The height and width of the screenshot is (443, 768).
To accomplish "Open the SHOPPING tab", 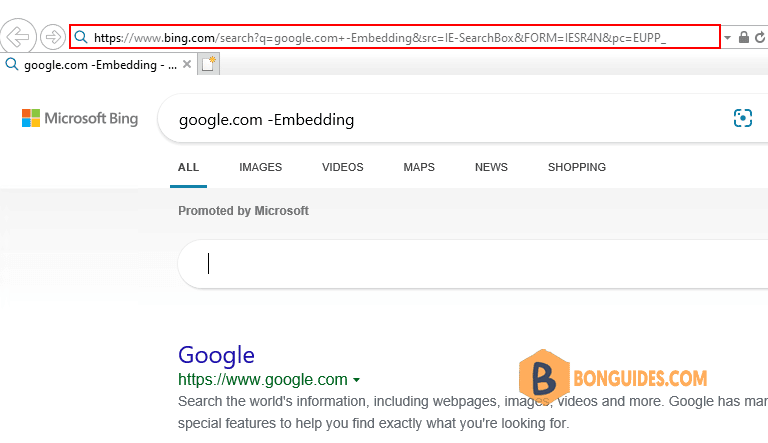I will coord(577,167).
